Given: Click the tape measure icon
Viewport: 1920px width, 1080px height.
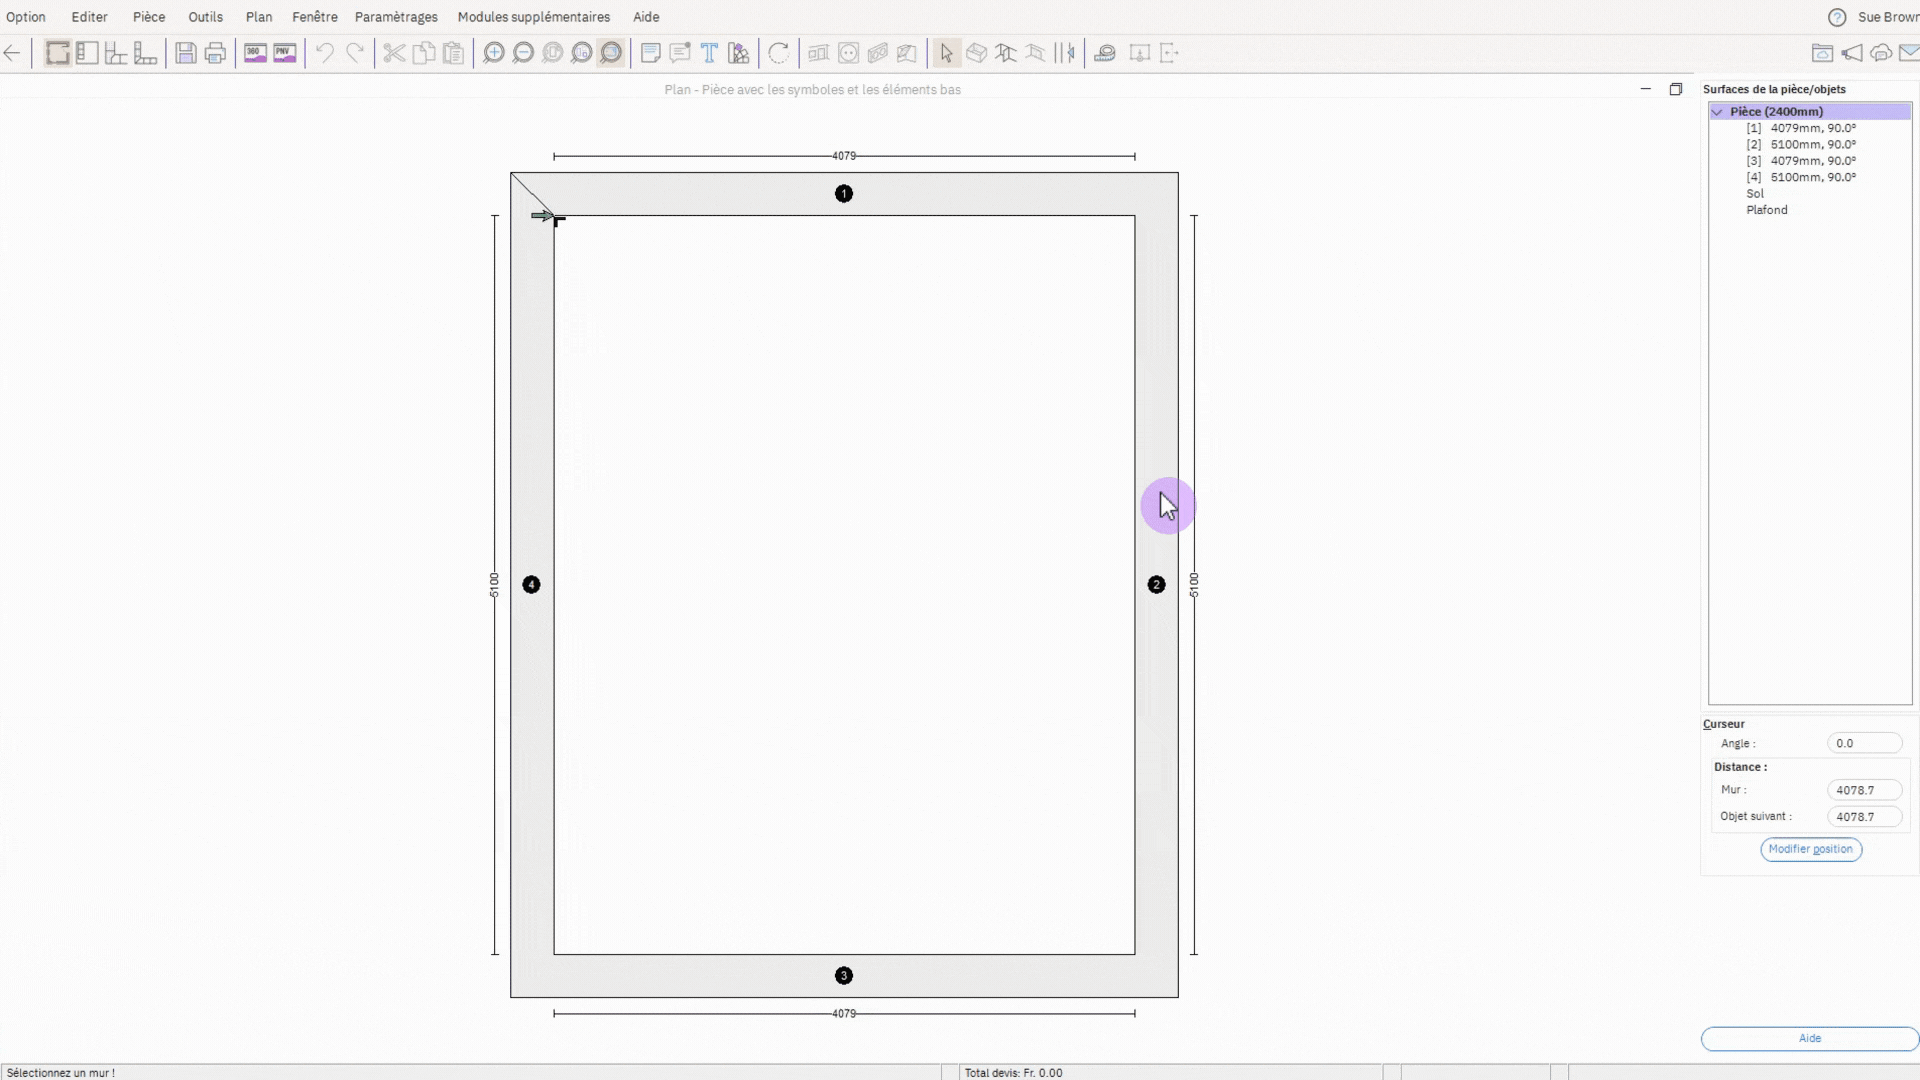Looking at the screenshot, I should tap(1105, 53).
